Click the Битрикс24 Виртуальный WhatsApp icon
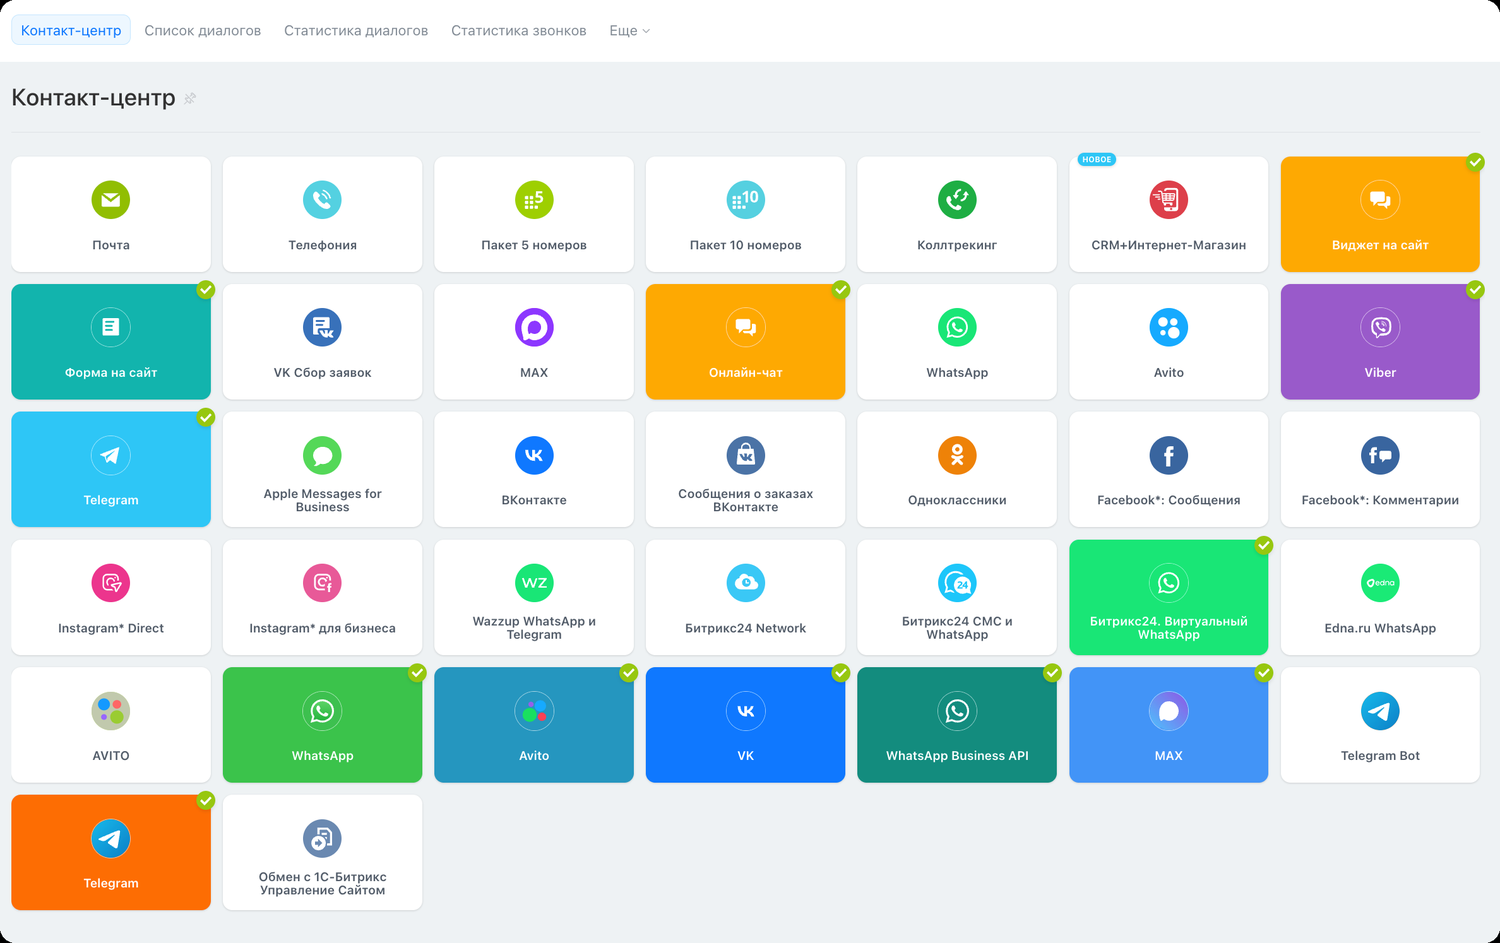 click(x=1168, y=583)
